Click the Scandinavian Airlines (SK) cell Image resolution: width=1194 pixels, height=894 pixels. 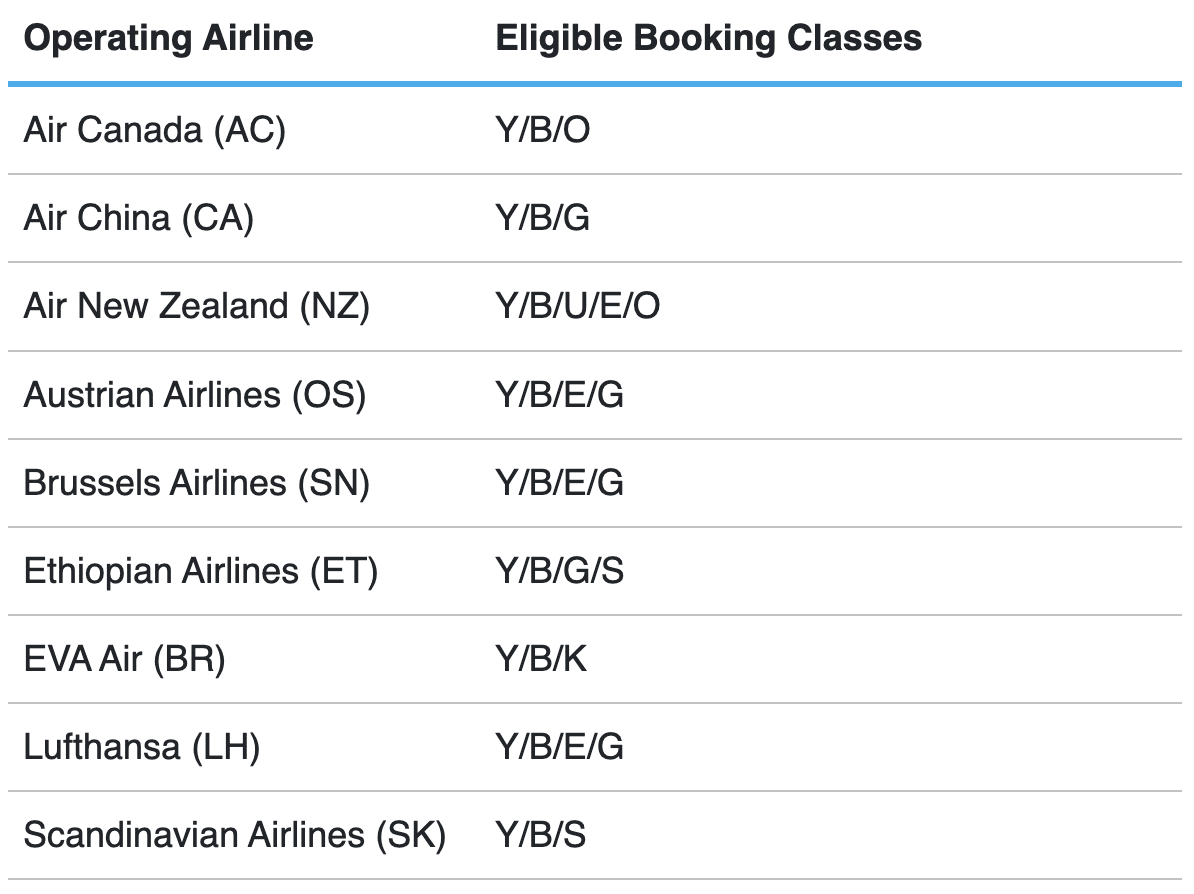(235, 835)
